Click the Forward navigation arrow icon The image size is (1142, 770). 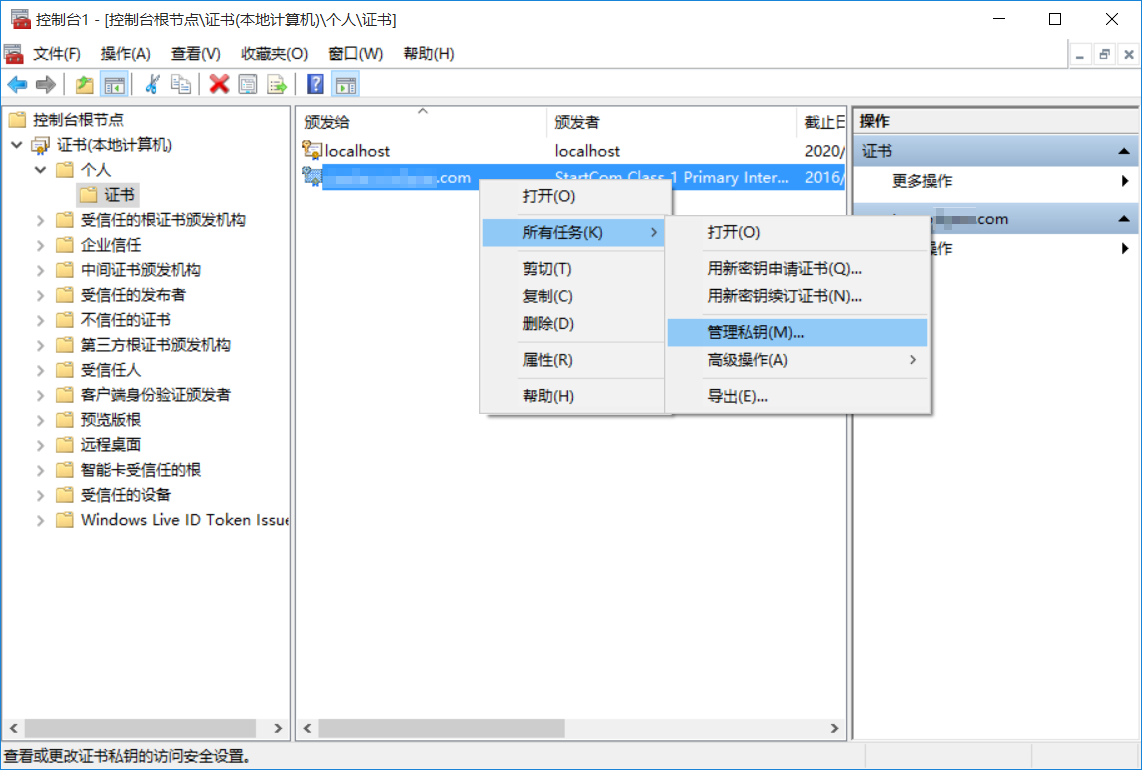coord(44,84)
